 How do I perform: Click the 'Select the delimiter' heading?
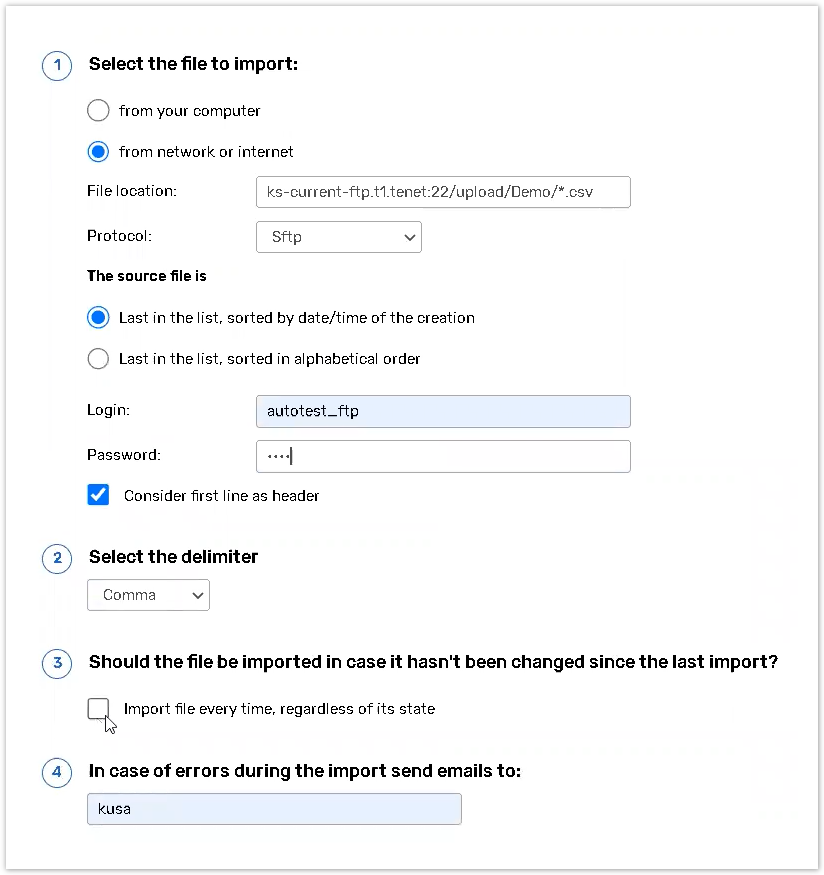[173, 557]
